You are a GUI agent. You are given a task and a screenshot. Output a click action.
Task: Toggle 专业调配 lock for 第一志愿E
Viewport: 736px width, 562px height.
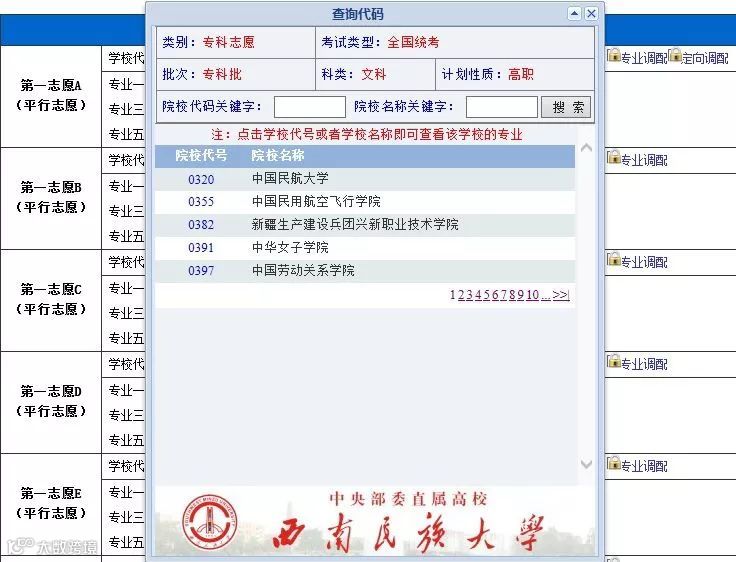[x=614, y=463]
